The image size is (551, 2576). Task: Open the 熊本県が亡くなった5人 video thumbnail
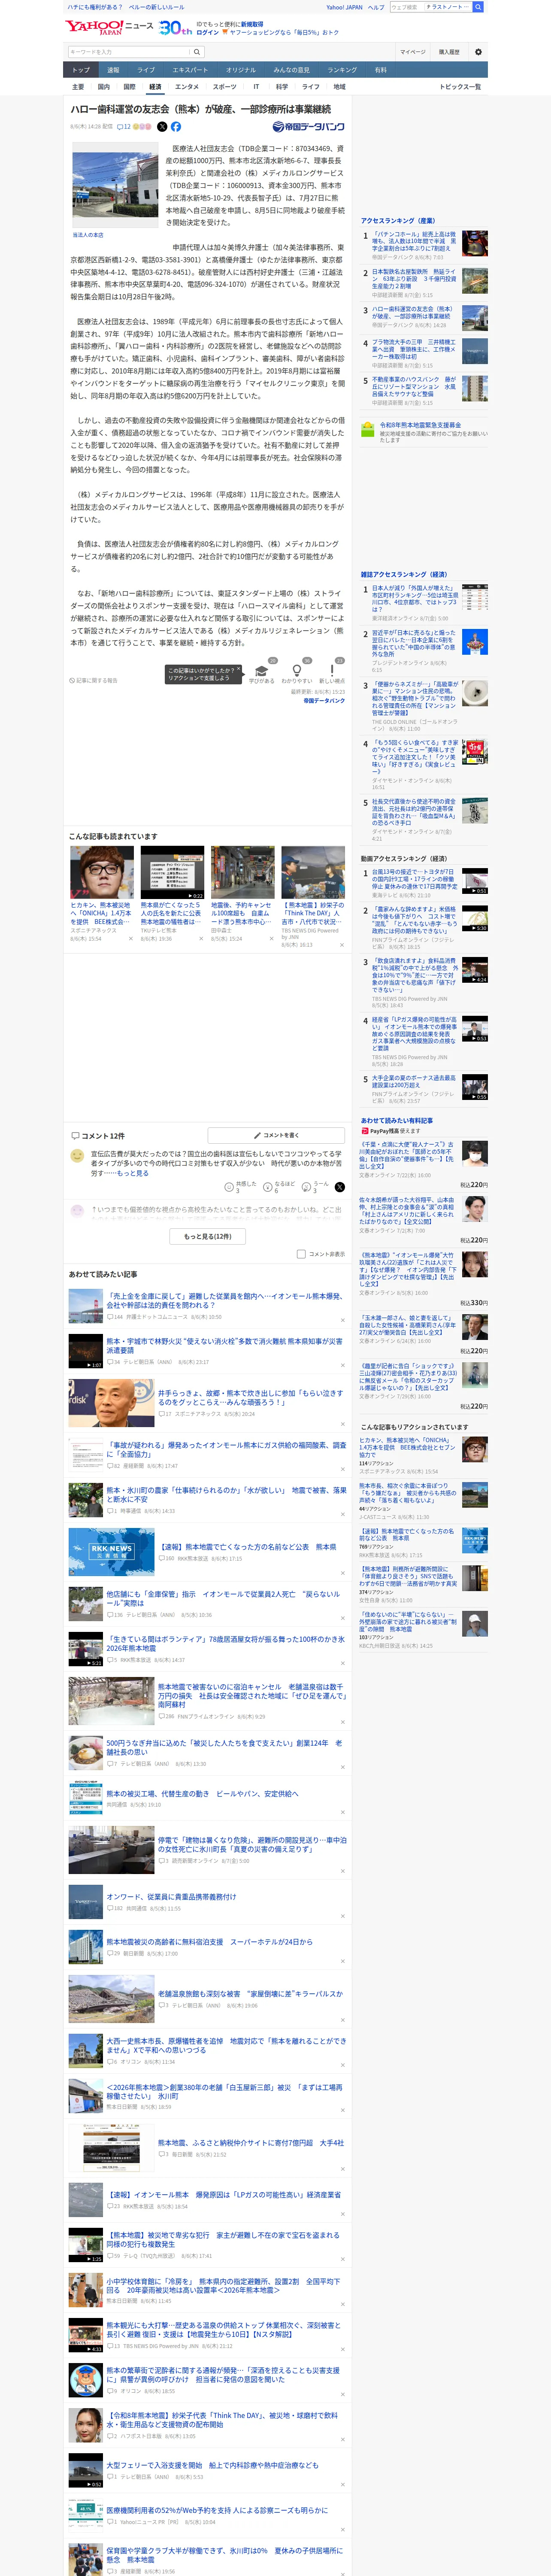pos(172,872)
